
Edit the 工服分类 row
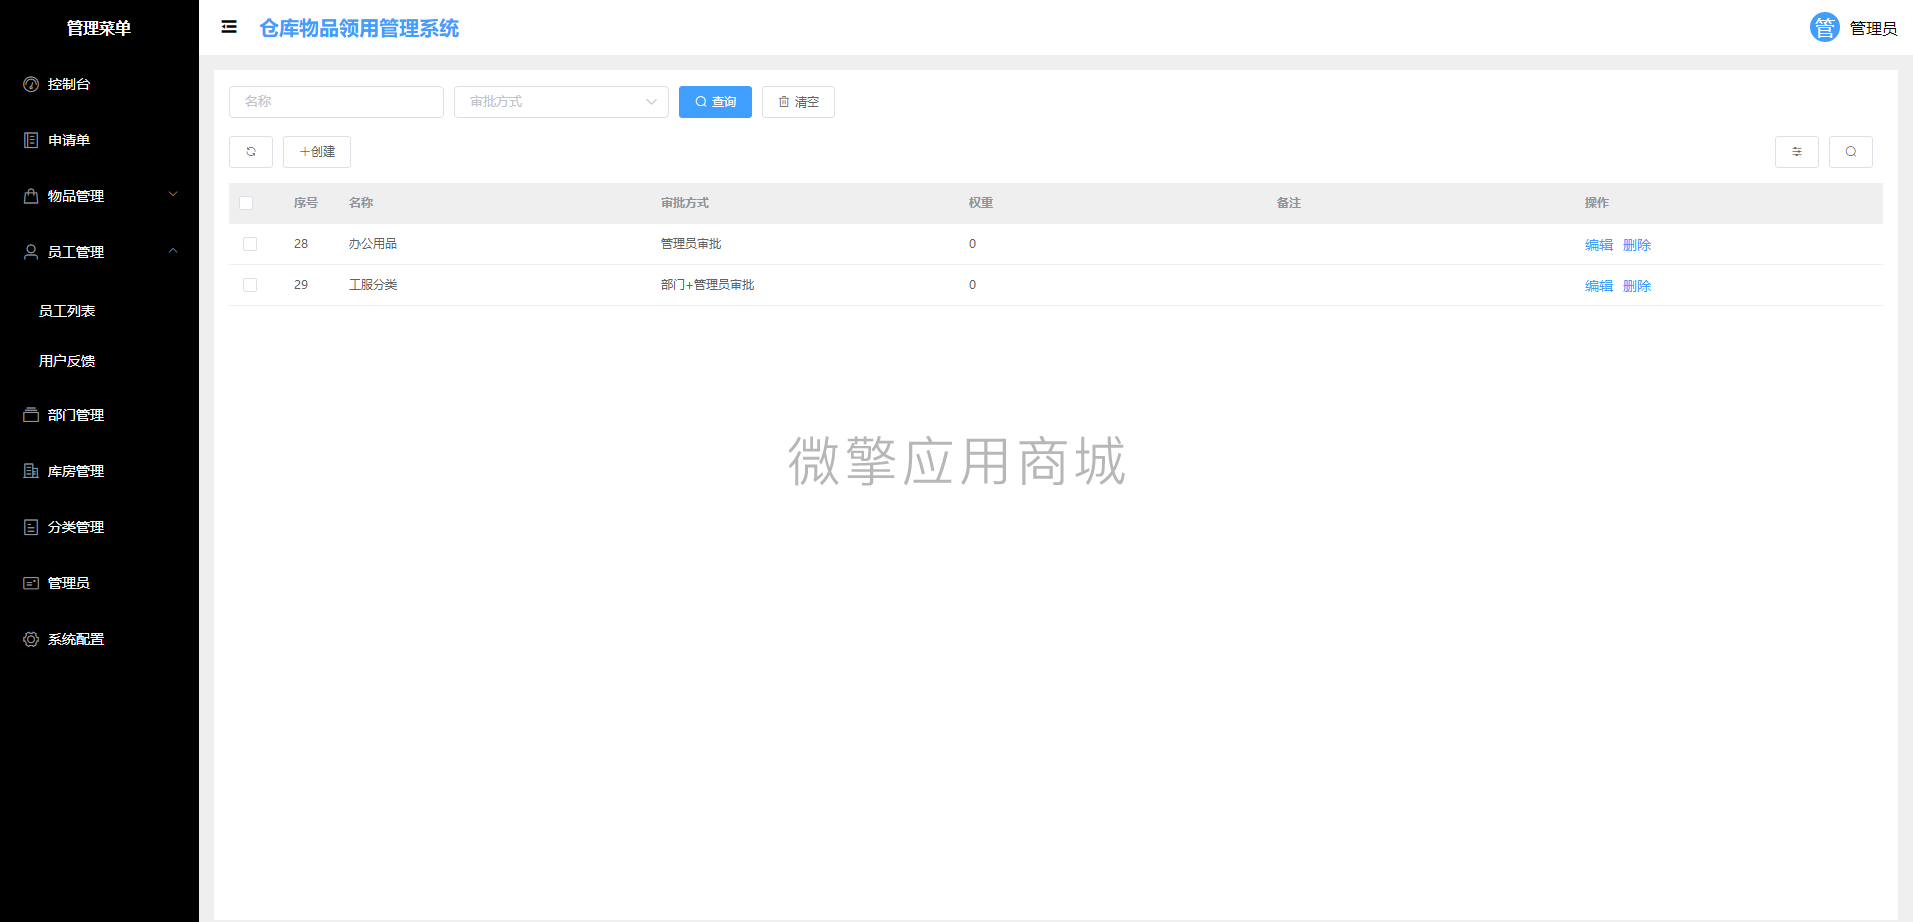[x=1598, y=286]
